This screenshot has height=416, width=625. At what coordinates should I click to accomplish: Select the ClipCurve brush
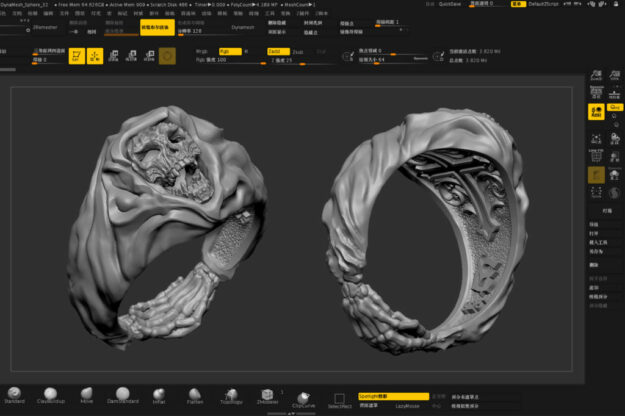tap(302, 396)
